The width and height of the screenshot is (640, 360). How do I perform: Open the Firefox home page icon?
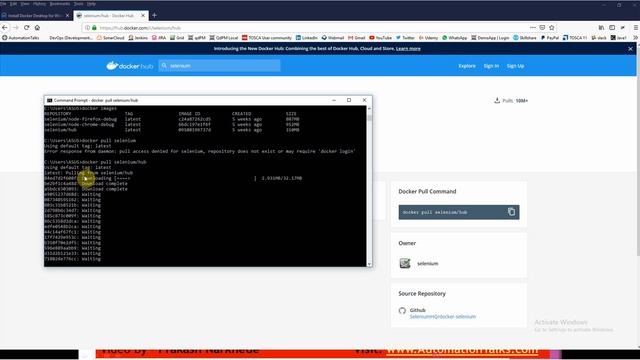pyautogui.click(x=37, y=27)
